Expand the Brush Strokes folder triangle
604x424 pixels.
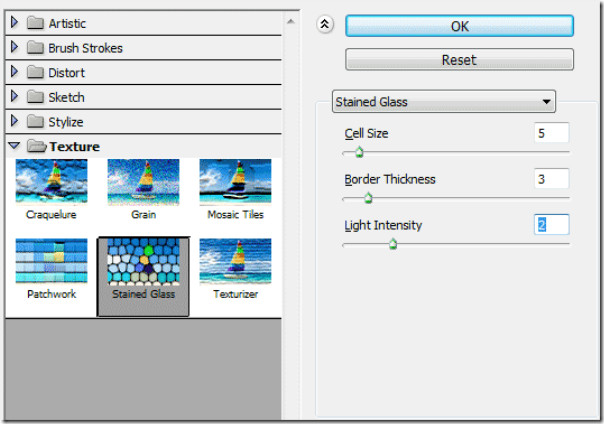pos(14,47)
